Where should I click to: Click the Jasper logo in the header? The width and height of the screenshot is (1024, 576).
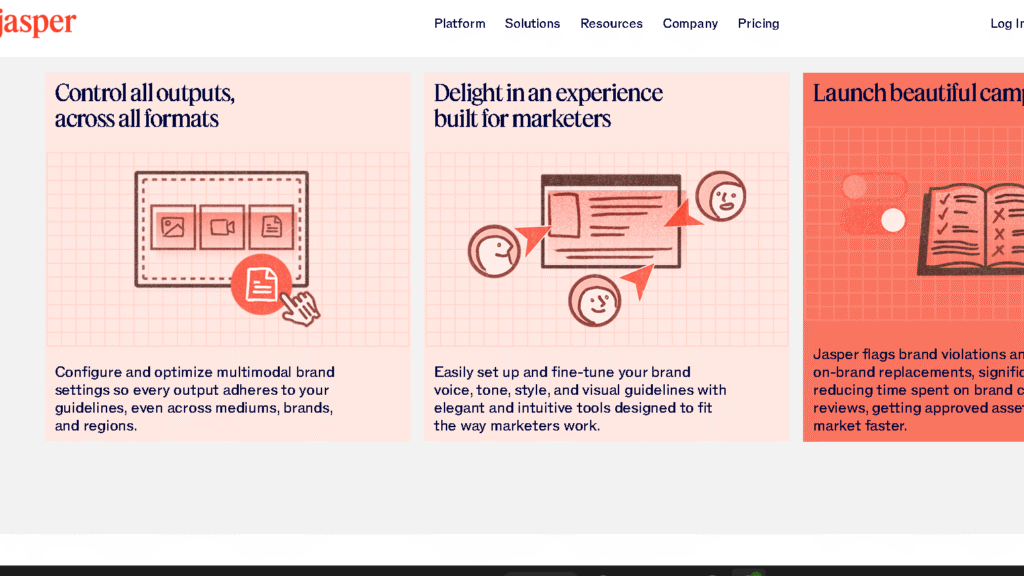click(x=37, y=21)
